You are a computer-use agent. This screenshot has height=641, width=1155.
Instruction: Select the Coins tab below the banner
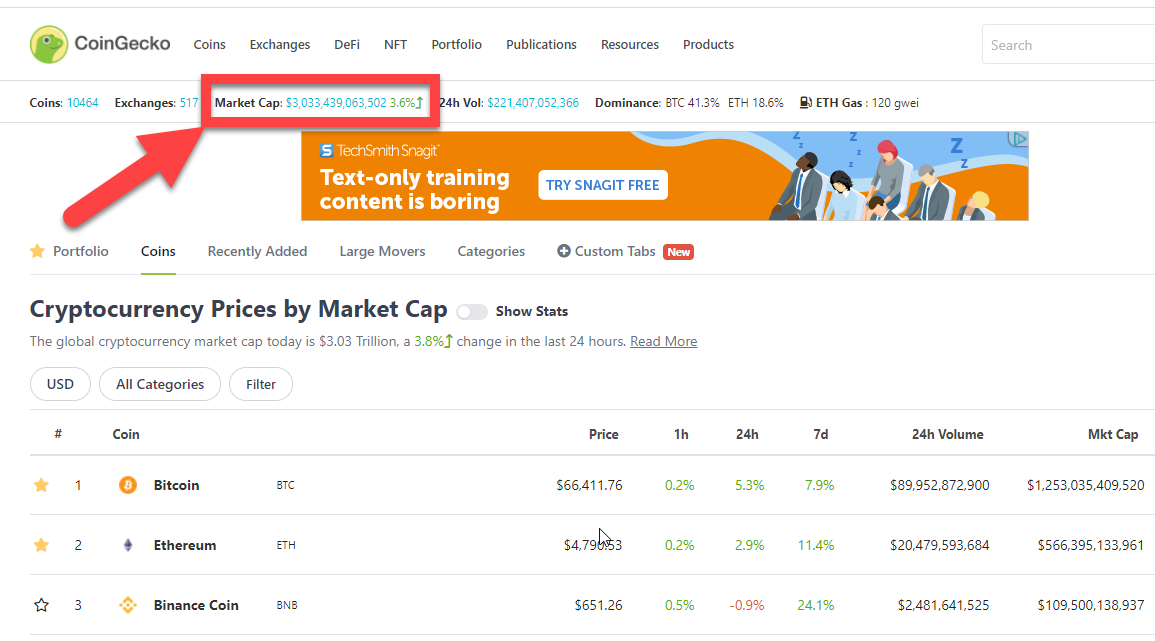point(158,251)
